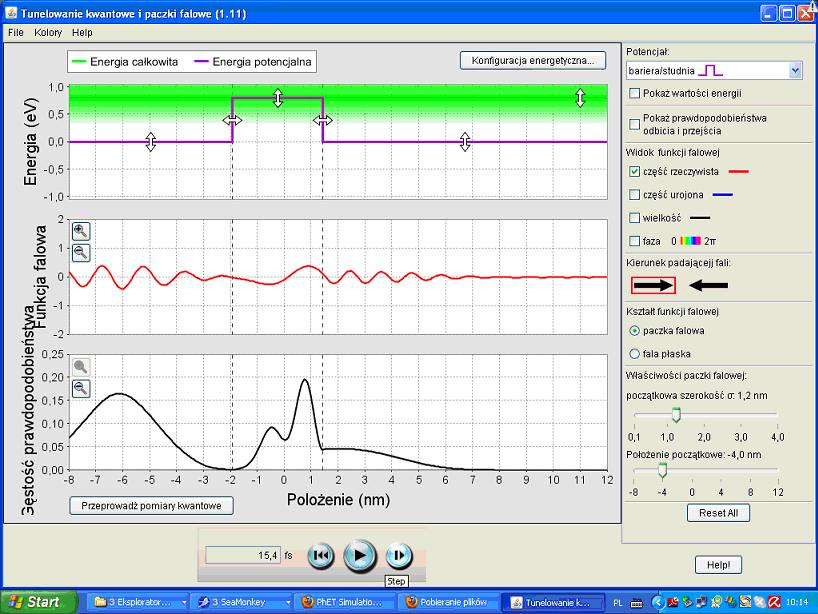Click the left barrier edge horizontal handle
The image size is (818, 614).
232,121
